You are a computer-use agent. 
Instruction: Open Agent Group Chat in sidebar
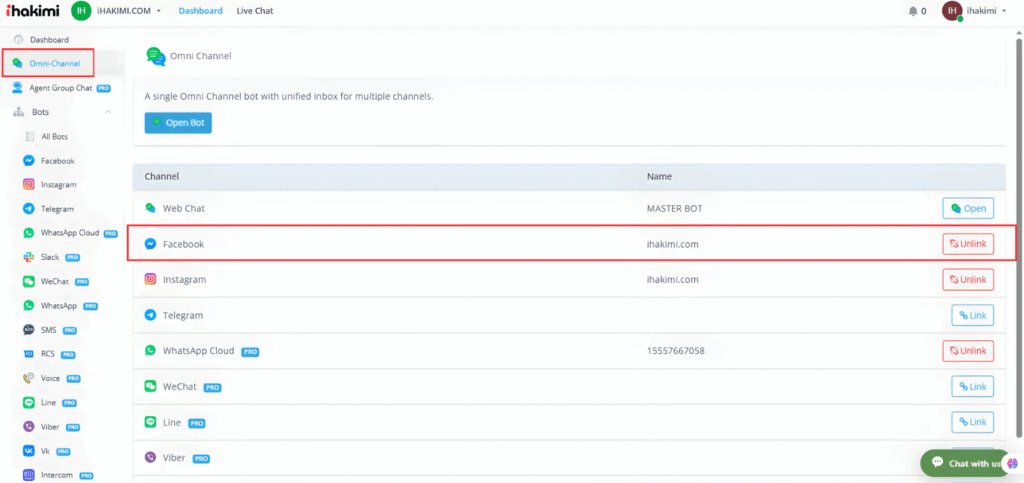tap(60, 88)
